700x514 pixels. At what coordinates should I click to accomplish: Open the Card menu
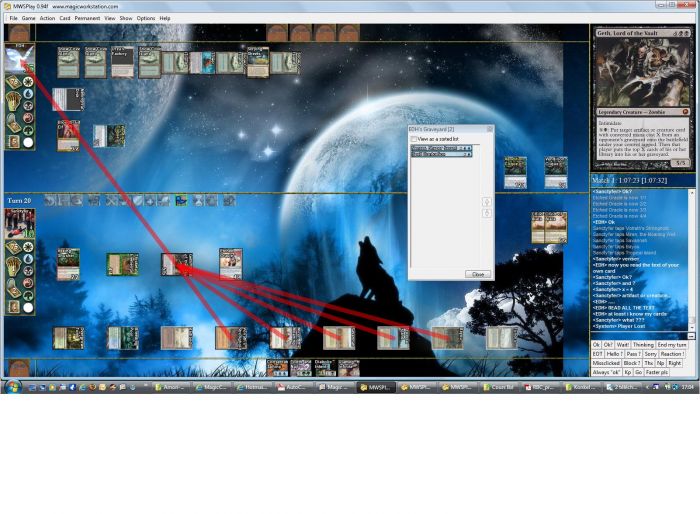65,18
